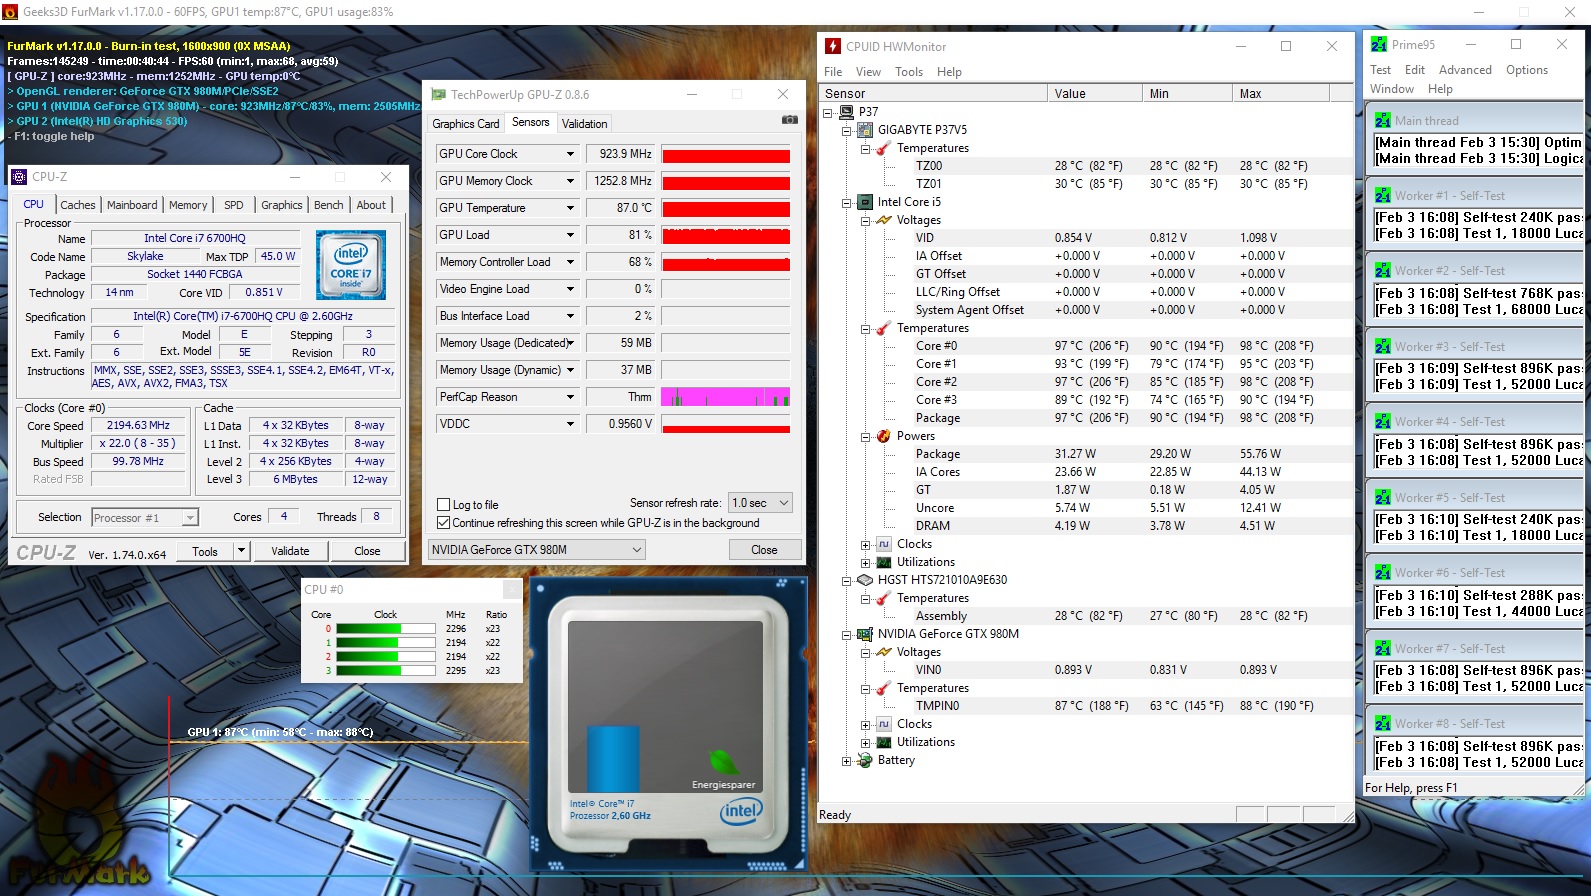Click the Clocks icon under NVIDIA GeForce GTX 980M
Viewport: 1591px width, 896px height.
pyautogui.click(x=884, y=724)
